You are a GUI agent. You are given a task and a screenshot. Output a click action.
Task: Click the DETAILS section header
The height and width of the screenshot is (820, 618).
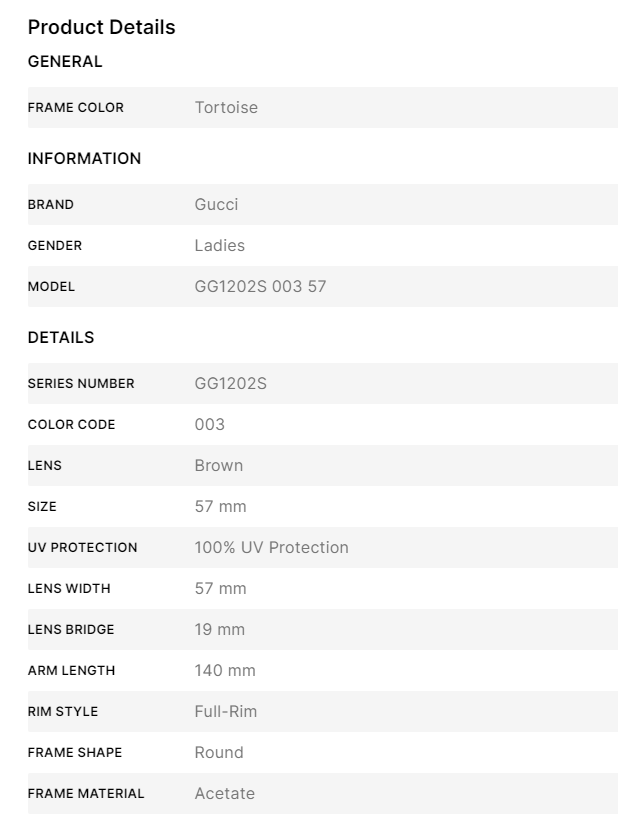tap(61, 337)
